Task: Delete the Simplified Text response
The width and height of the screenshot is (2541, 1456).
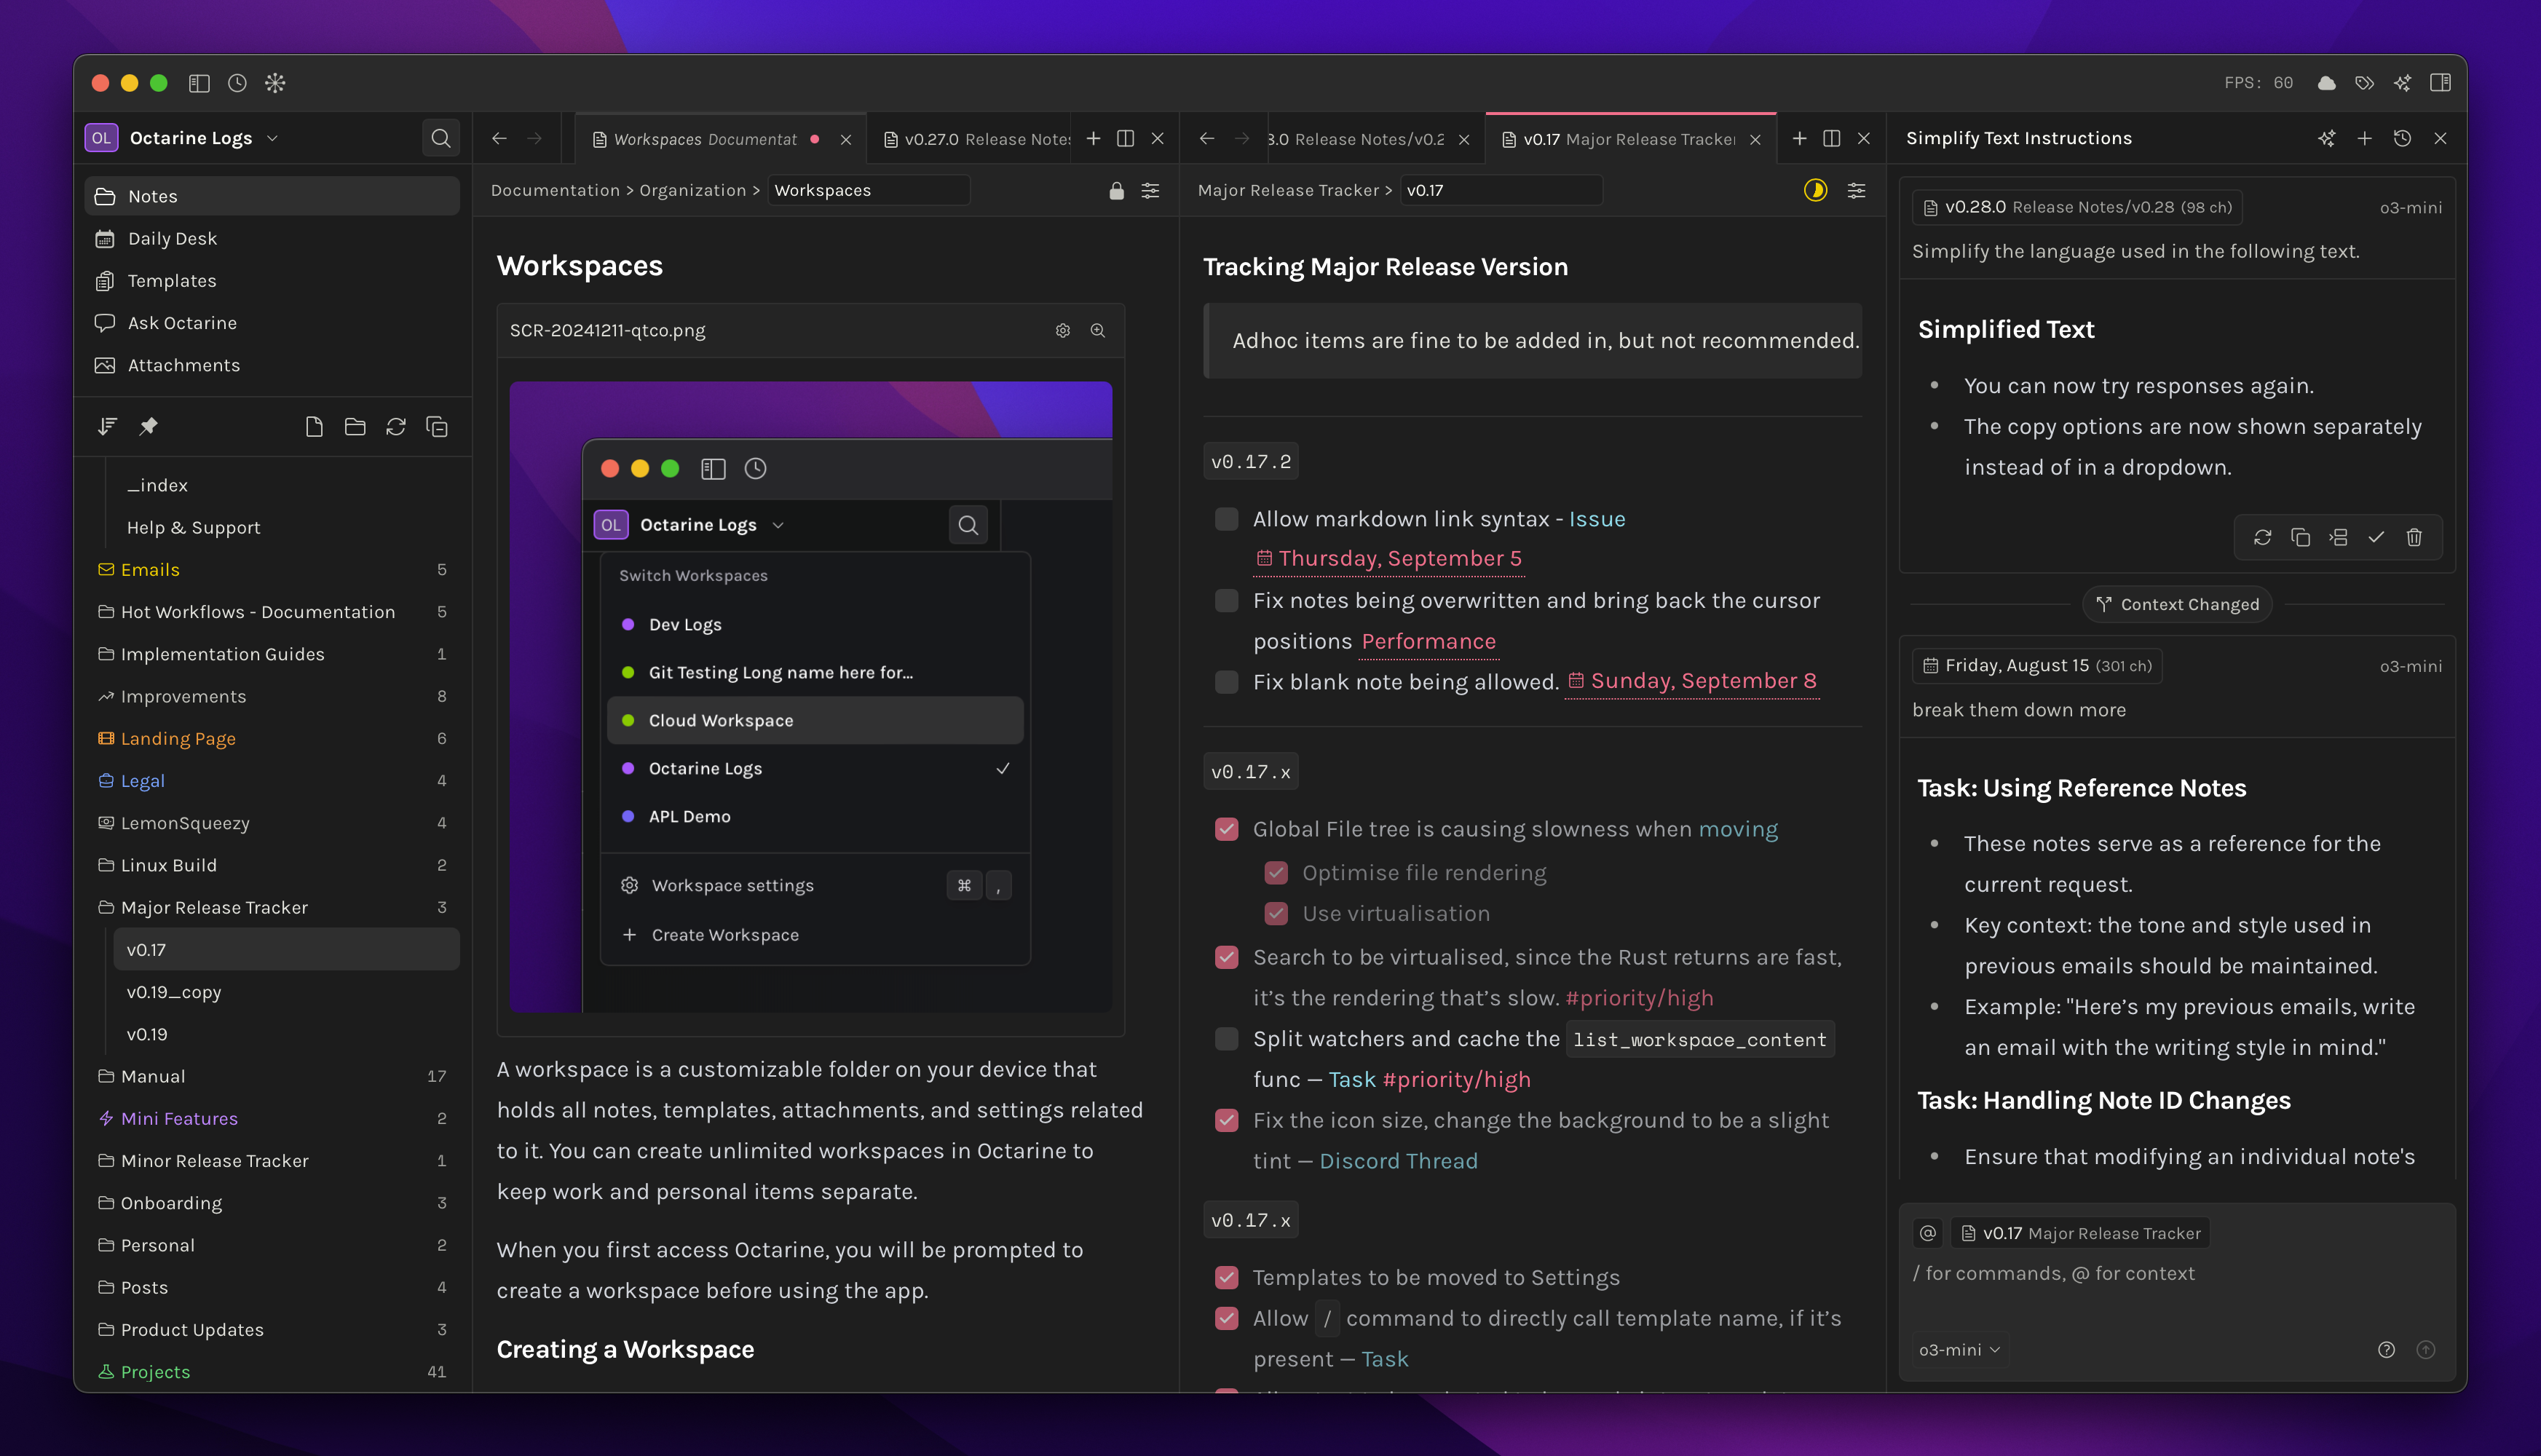Action: (2414, 538)
